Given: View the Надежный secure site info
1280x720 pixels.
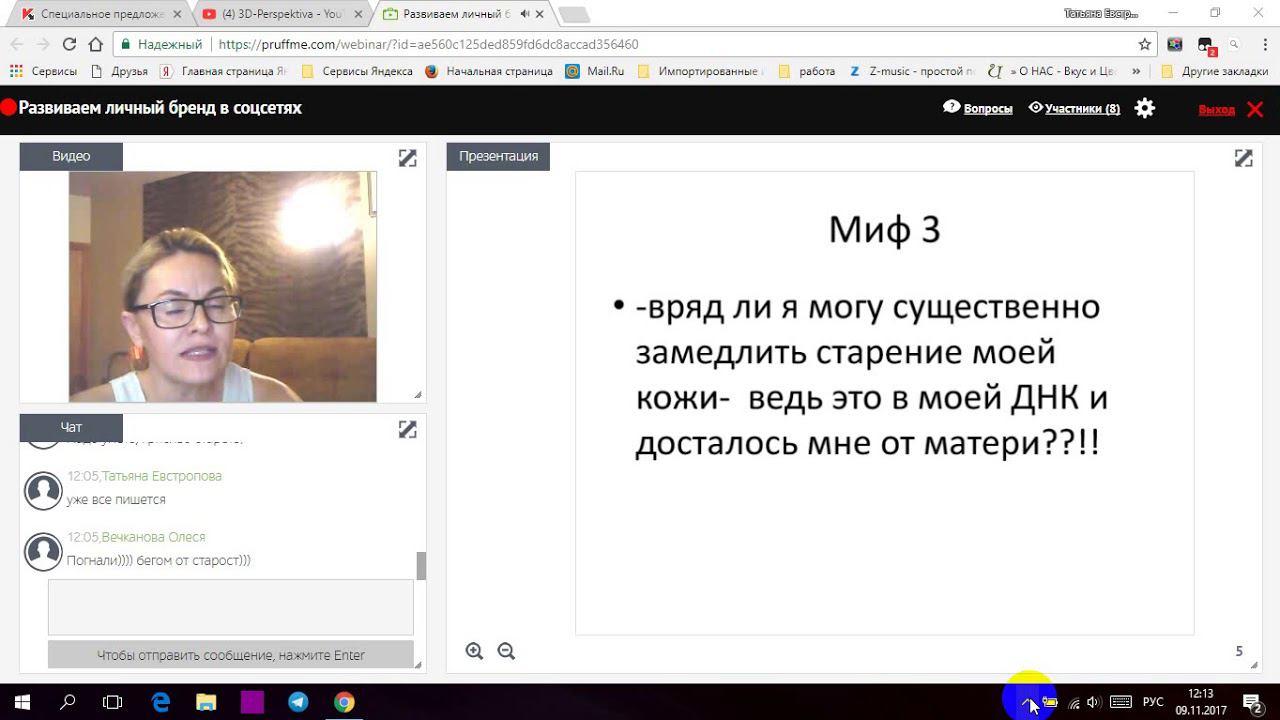Looking at the screenshot, I should tap(161, 44).
